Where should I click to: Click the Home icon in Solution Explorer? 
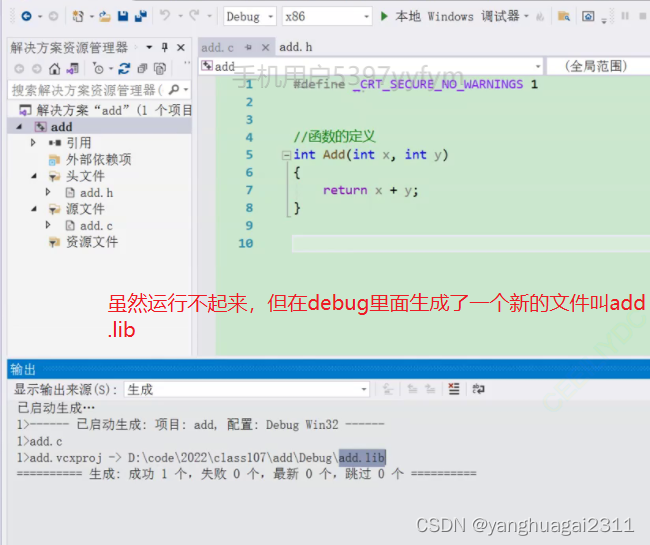pos(55,69)
